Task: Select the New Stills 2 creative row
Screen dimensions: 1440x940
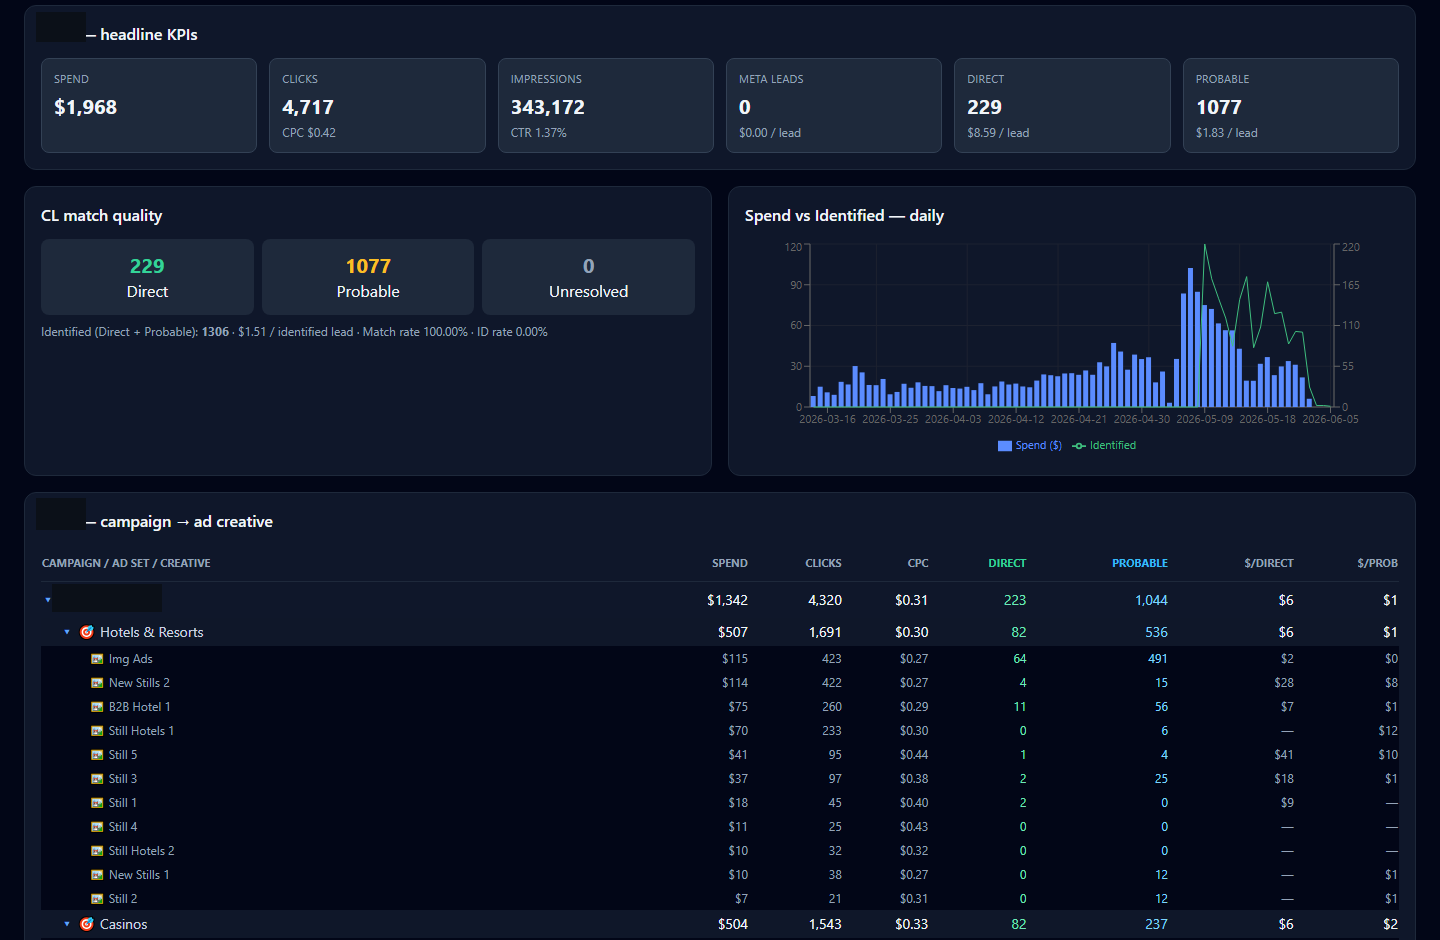Action: coord(720,683)
